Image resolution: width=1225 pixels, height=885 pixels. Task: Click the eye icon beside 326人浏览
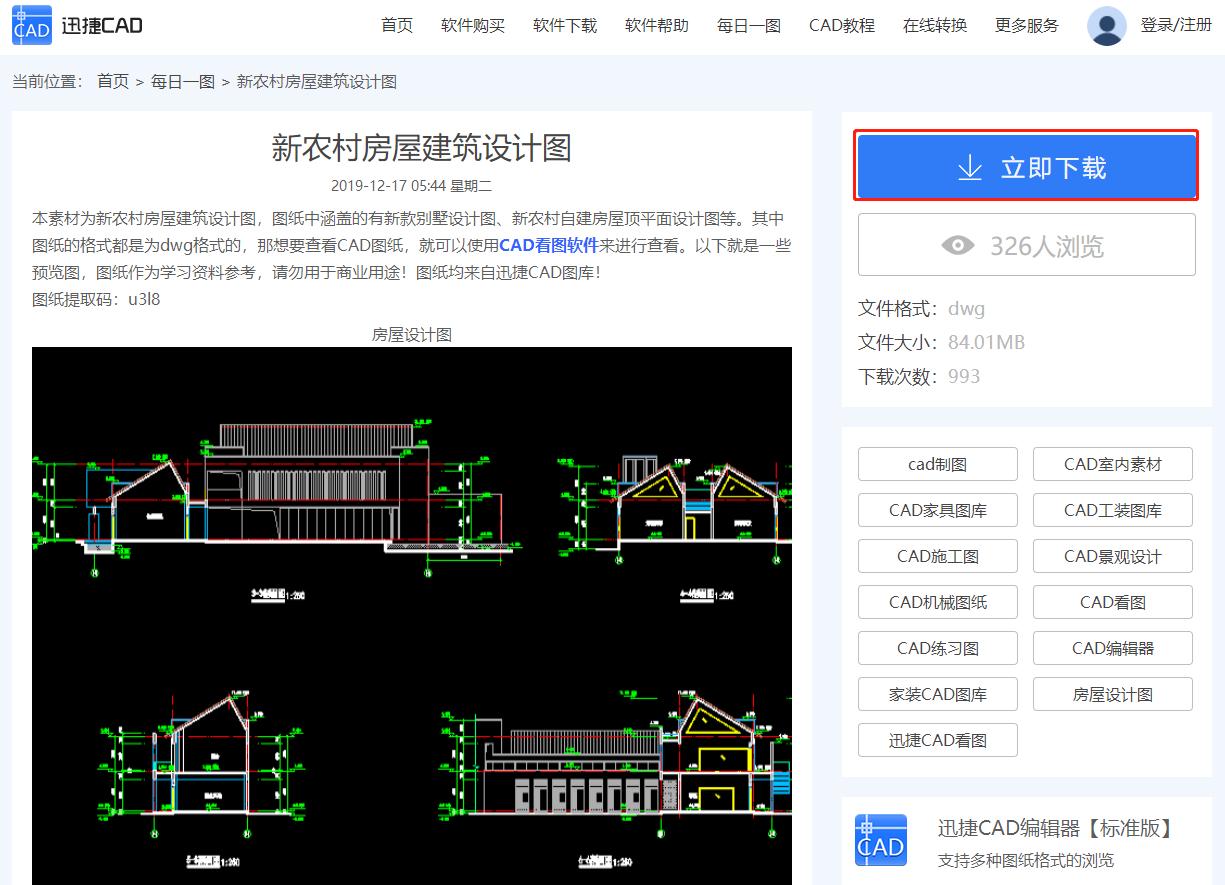959,245
